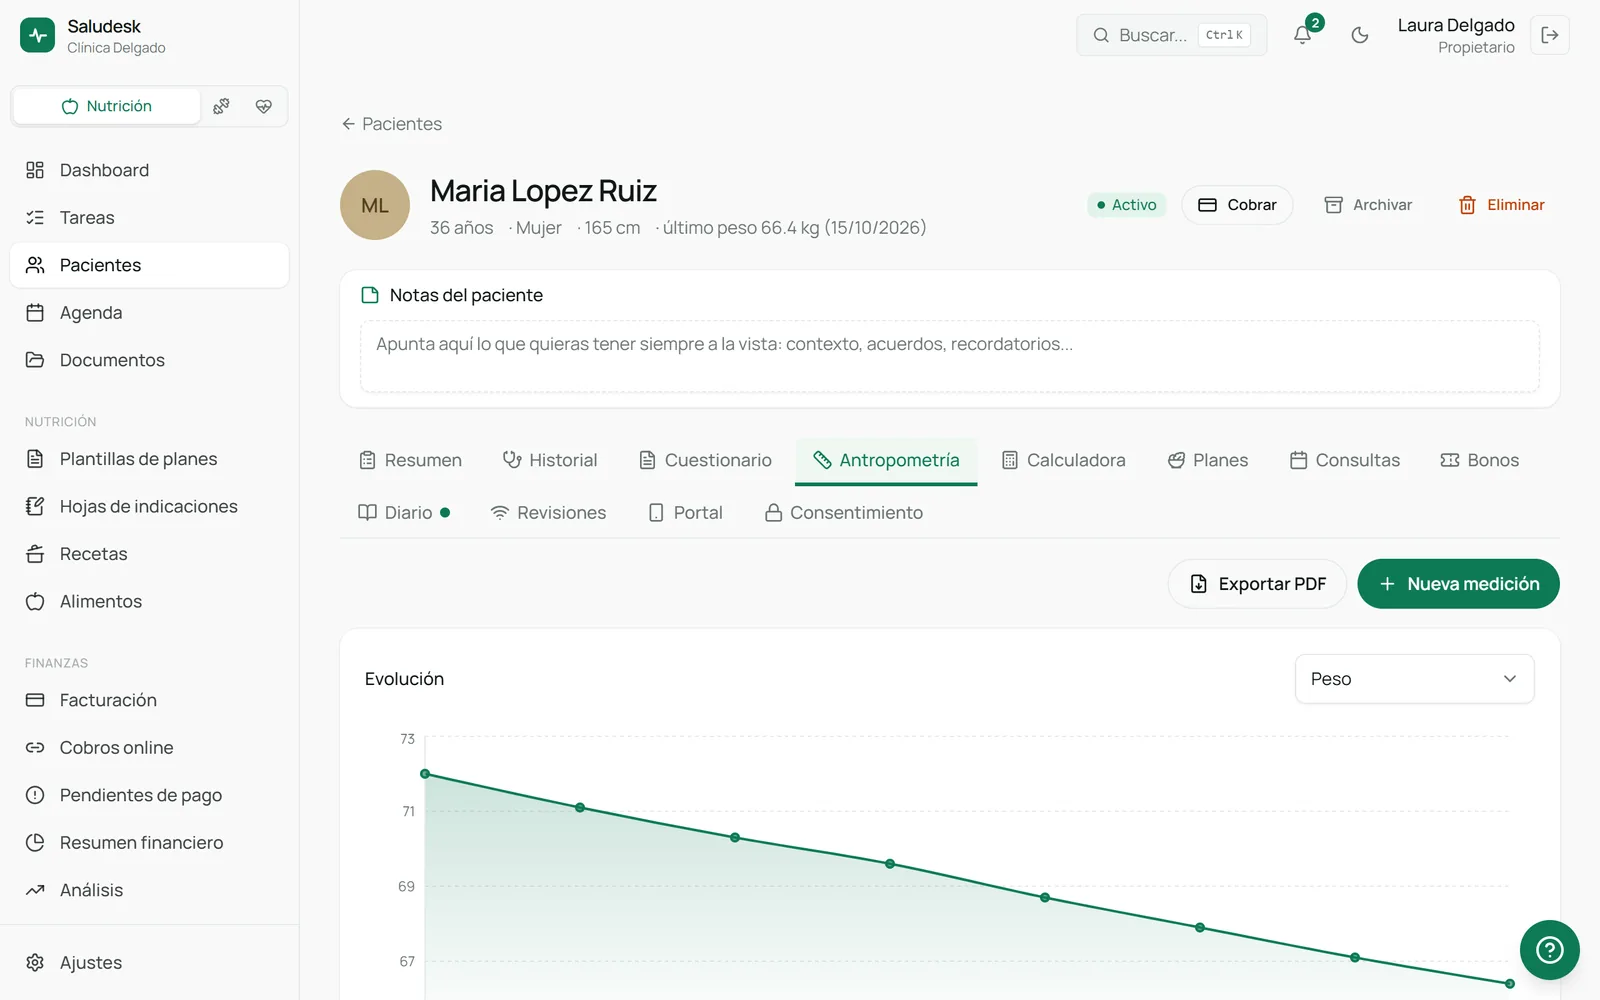Click into the patient notes field
The width and height of the screenshot is (1600, 1000).
pyautogui.click(x=949, y=356)
